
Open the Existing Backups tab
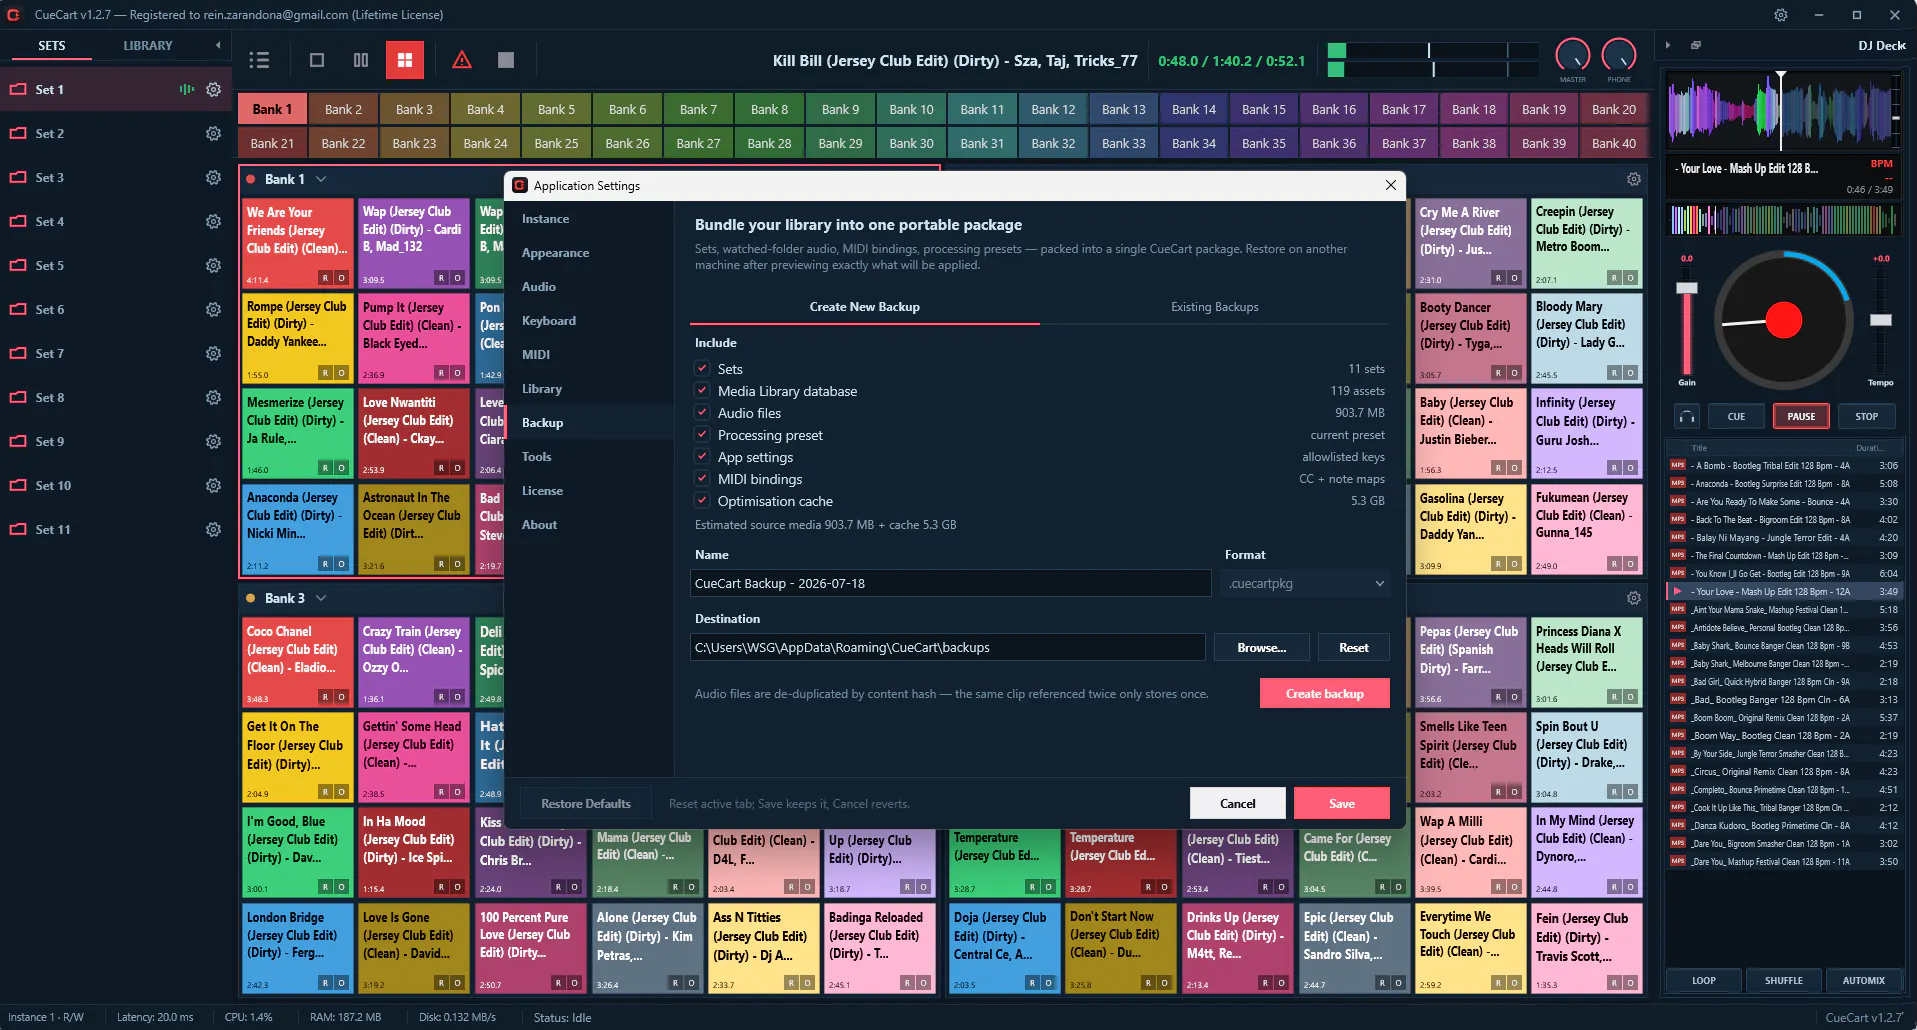(1215, 307)
